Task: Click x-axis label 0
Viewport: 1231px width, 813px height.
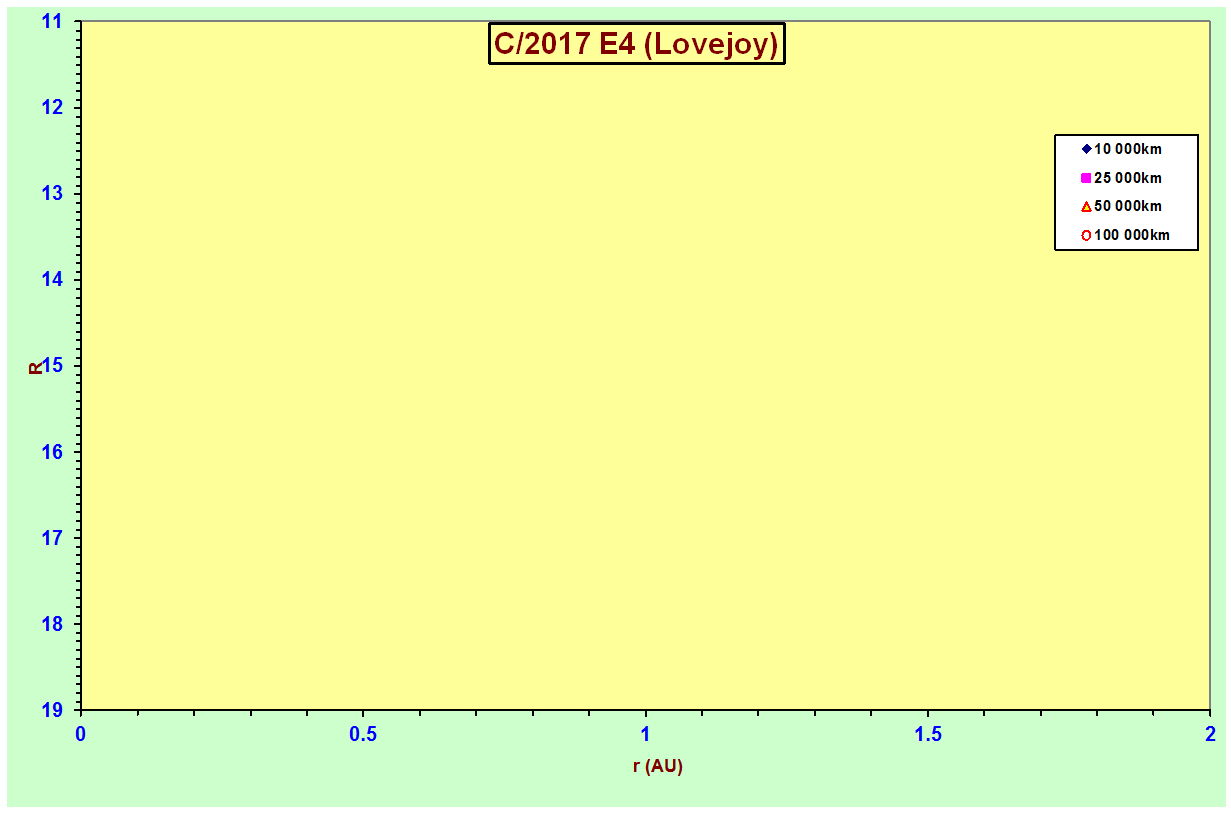Action: pos(81,734)
